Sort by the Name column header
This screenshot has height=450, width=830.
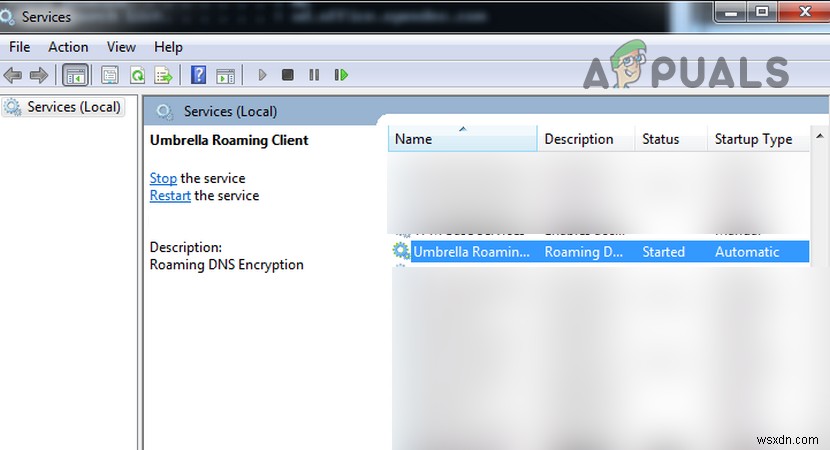pos(463,139)
